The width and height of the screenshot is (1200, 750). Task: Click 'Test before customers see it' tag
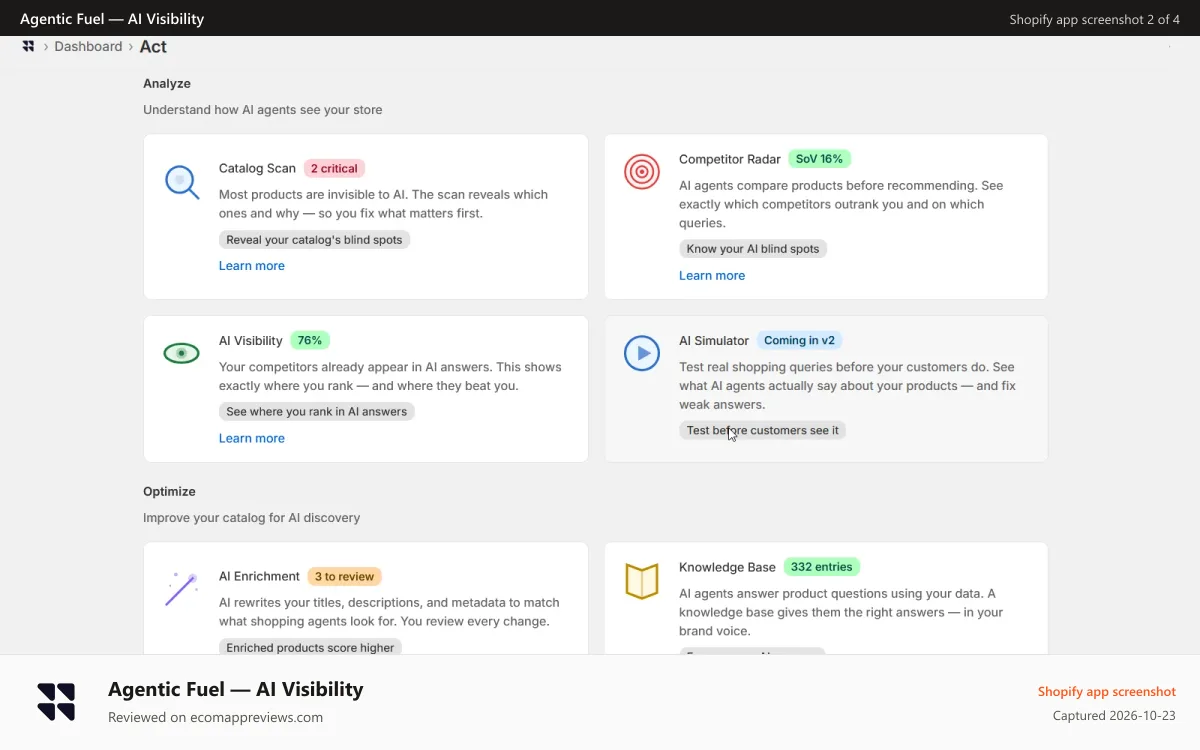click(x=763, y=430)
